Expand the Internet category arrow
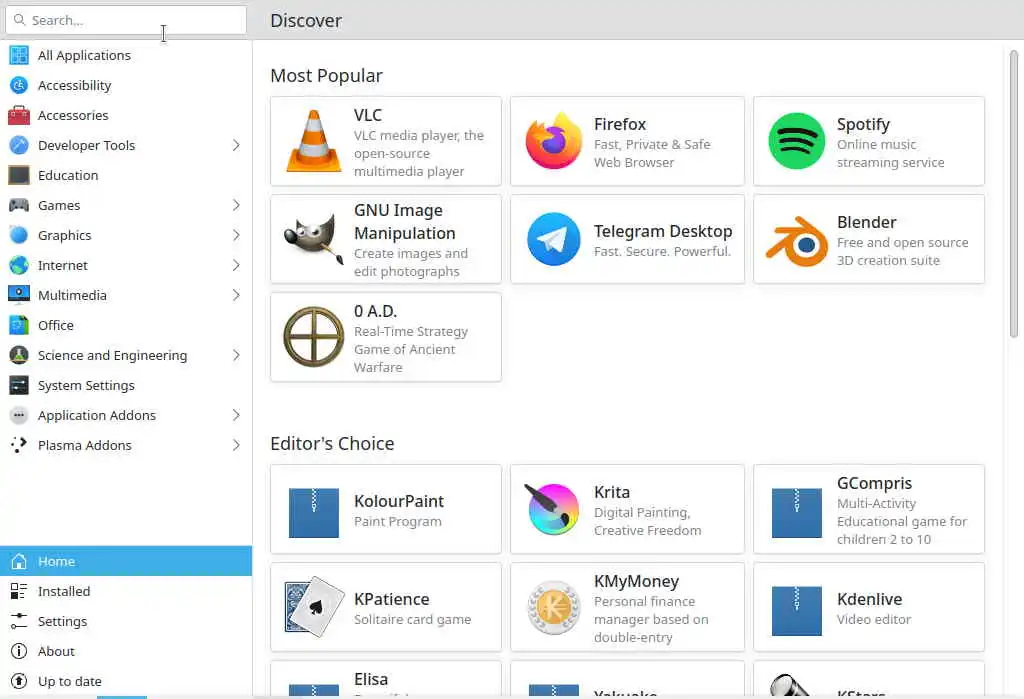This screenshot has width=1024, height=699. (236, 265)
